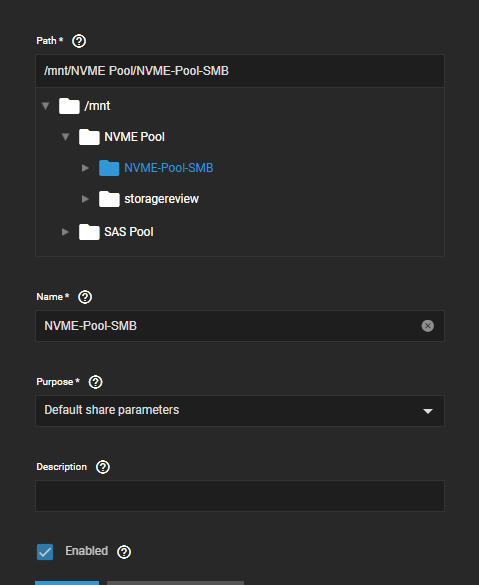The height and width of the screenshot is (585, 479).
Task: Open the Purpose help tooltip icon
Action: (95, 382)
